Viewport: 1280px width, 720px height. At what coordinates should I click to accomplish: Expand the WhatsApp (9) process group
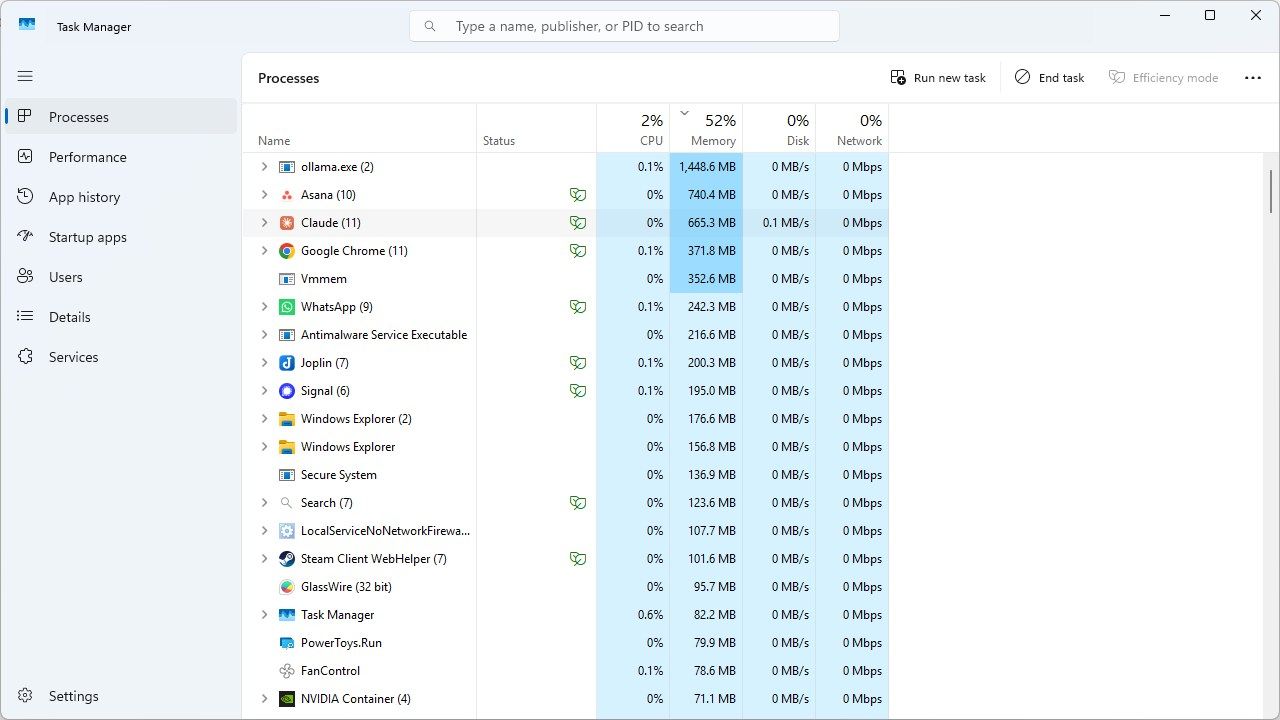[264, 307]
